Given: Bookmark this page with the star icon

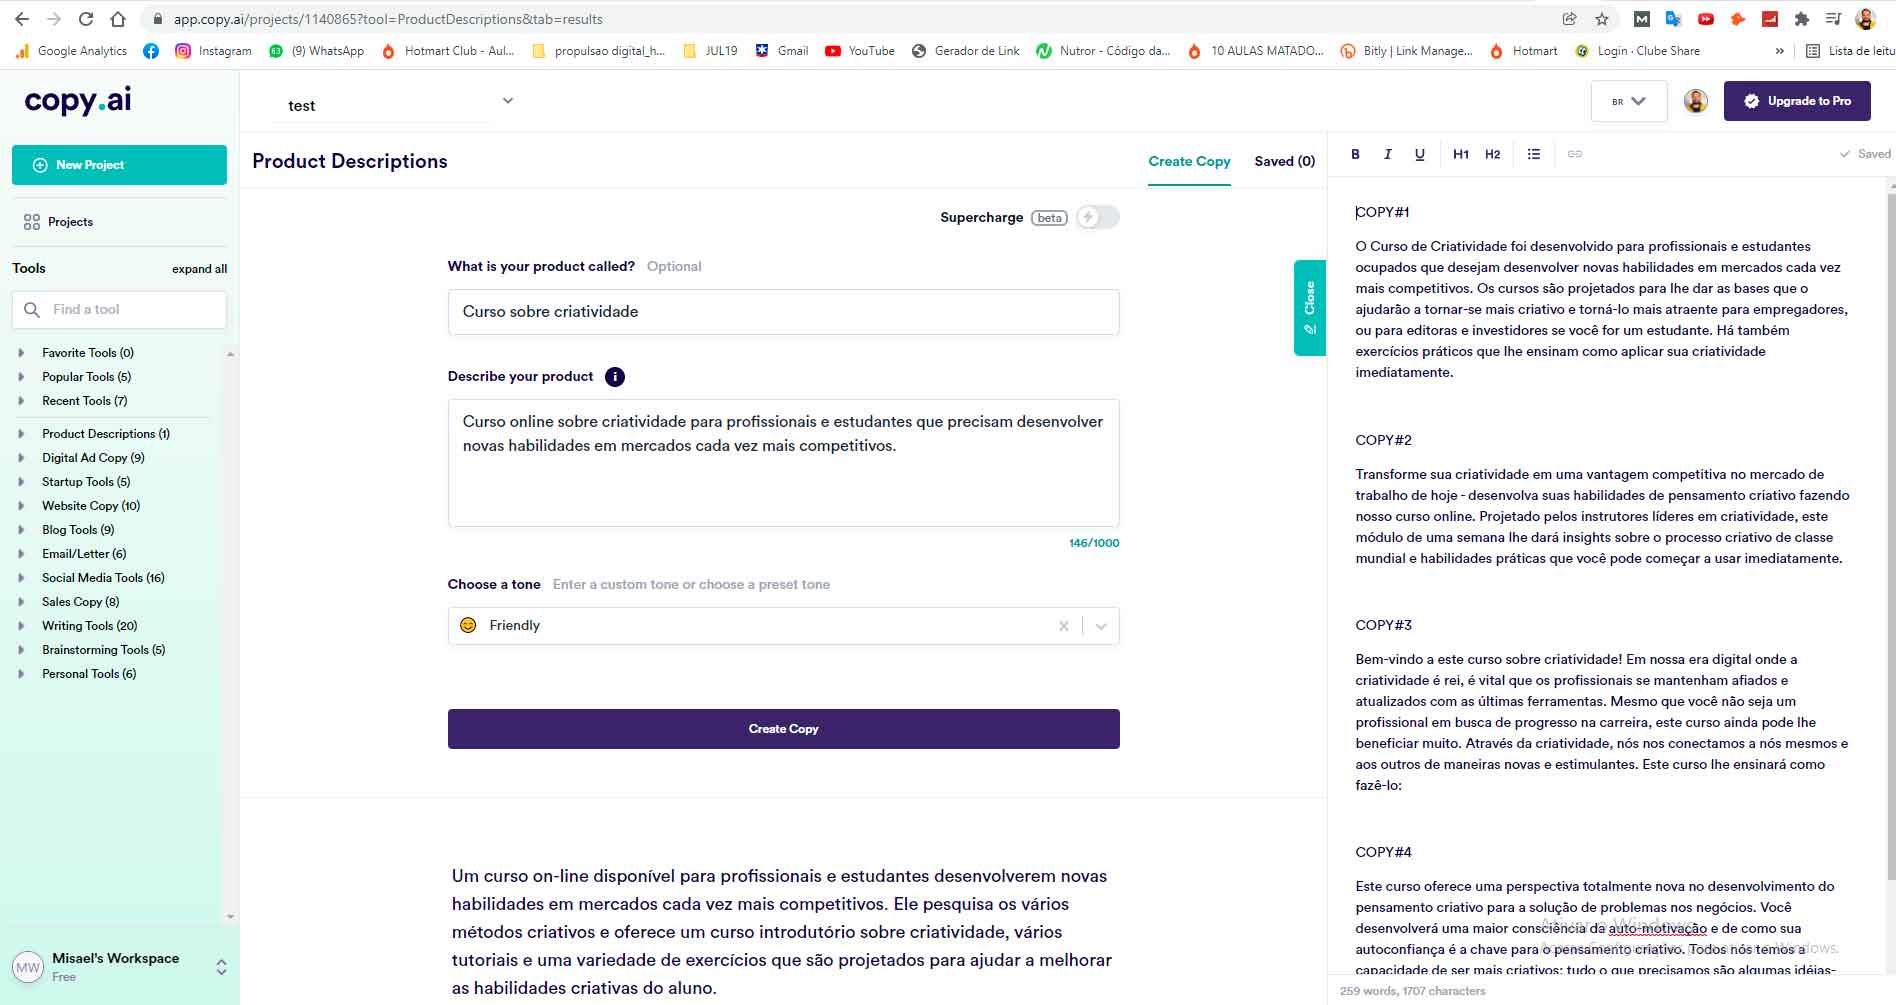Looking at the screenshot, I should 1602,19.
